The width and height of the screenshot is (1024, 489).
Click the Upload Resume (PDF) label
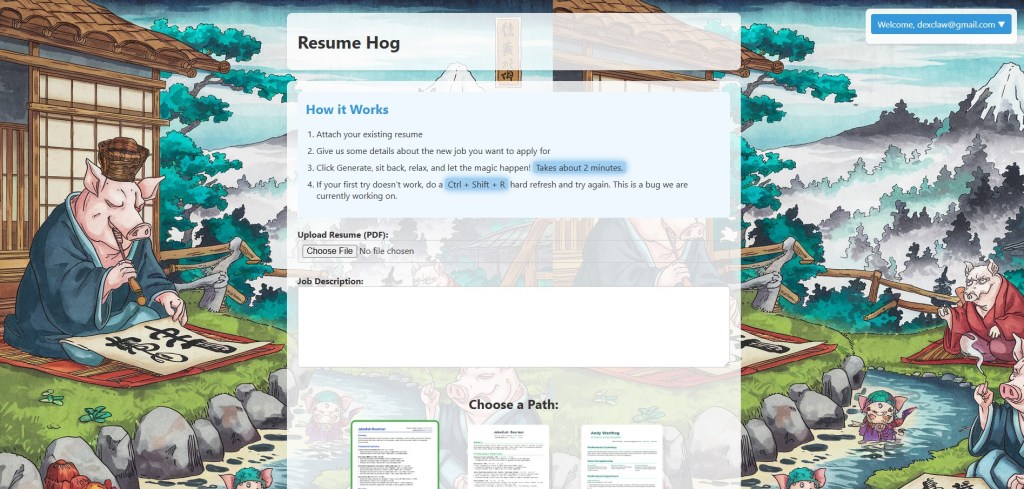point(344,234)
